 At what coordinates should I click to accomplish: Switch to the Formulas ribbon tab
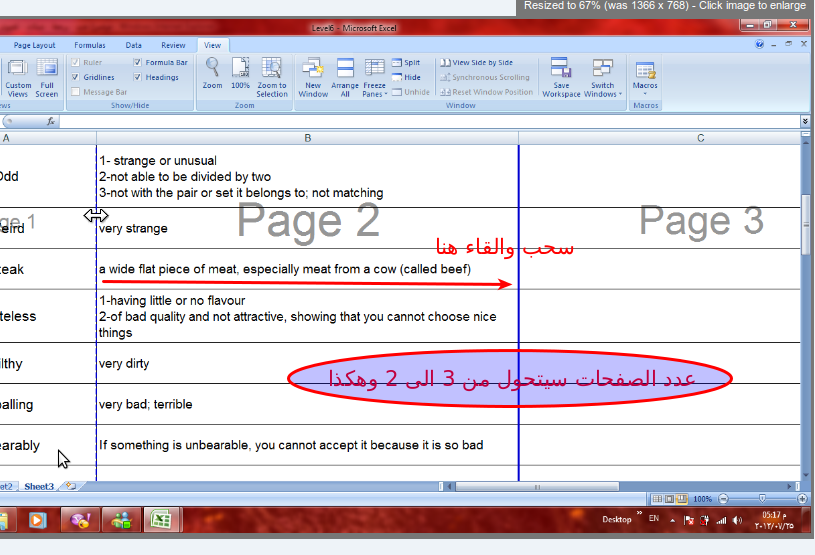89,45
